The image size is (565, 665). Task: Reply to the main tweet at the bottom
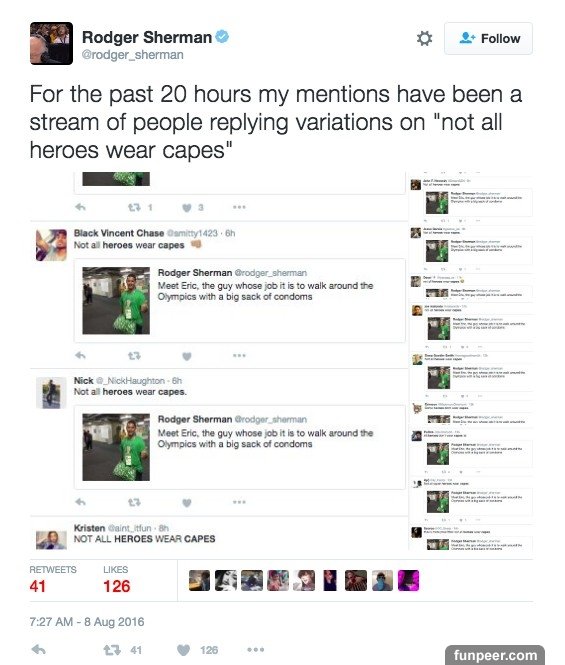pyautogui.click(x=39, y=649)
